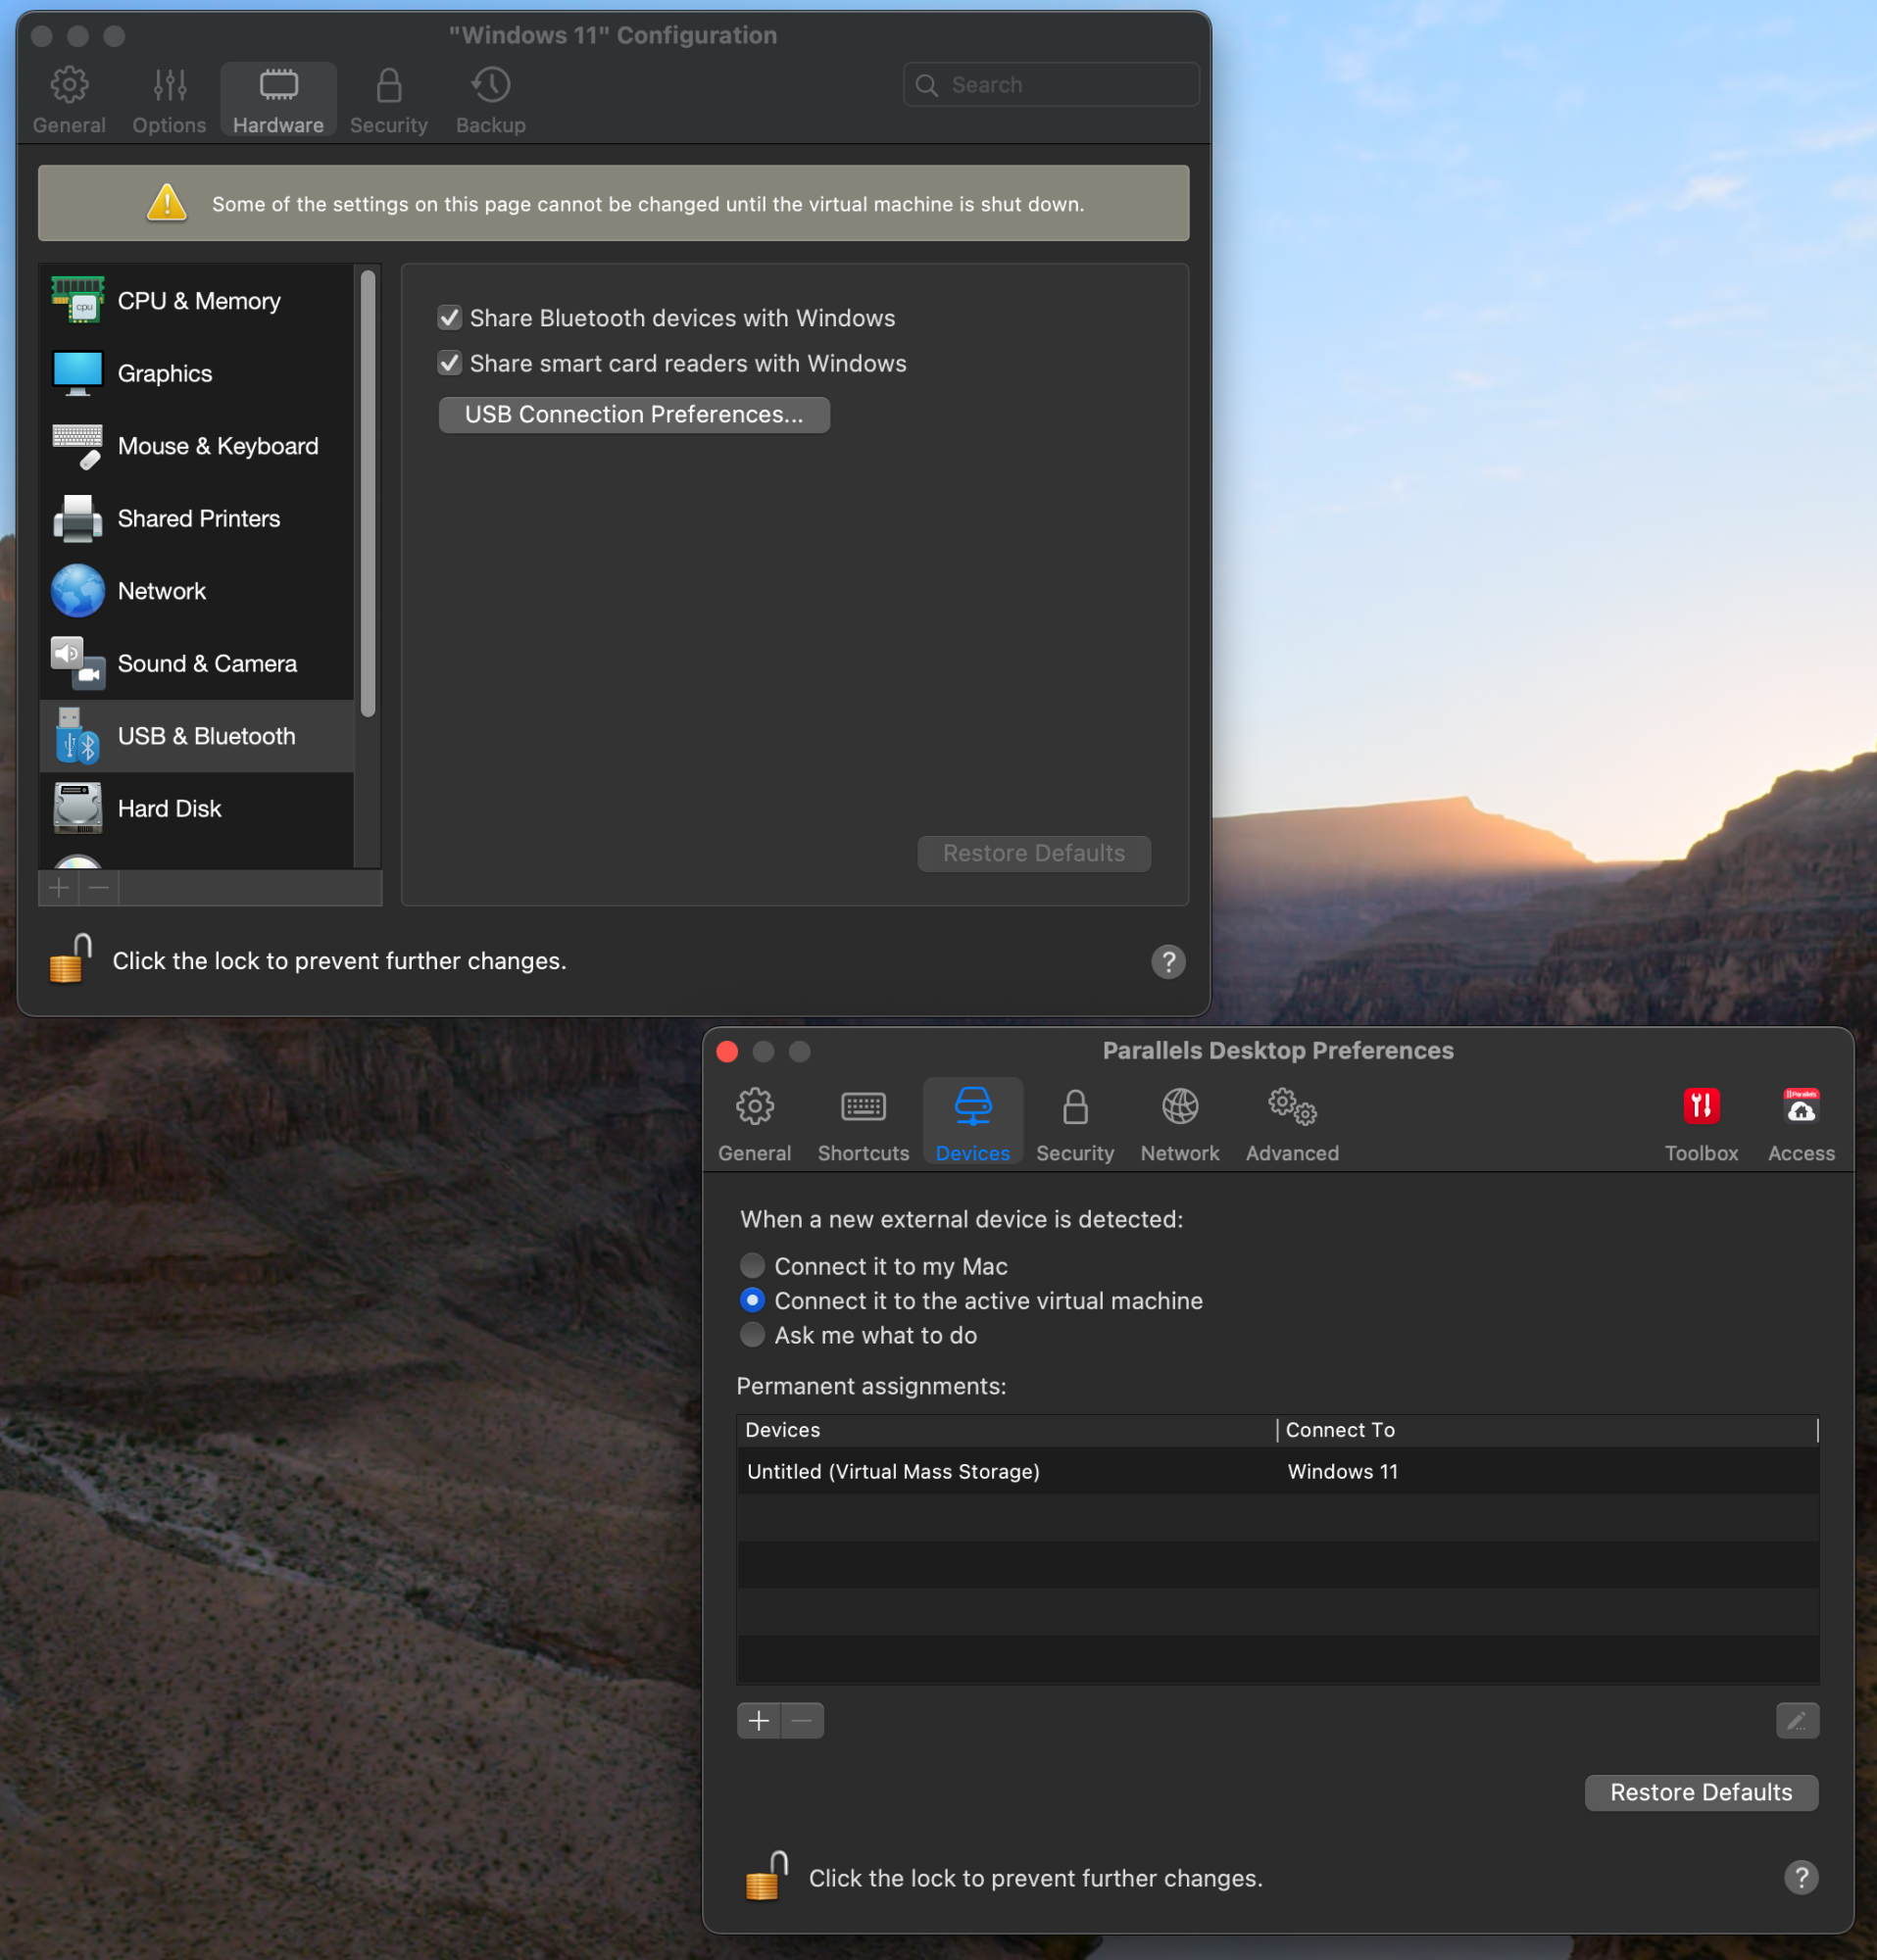Click the hardware list scrollbar

[368, 493]
